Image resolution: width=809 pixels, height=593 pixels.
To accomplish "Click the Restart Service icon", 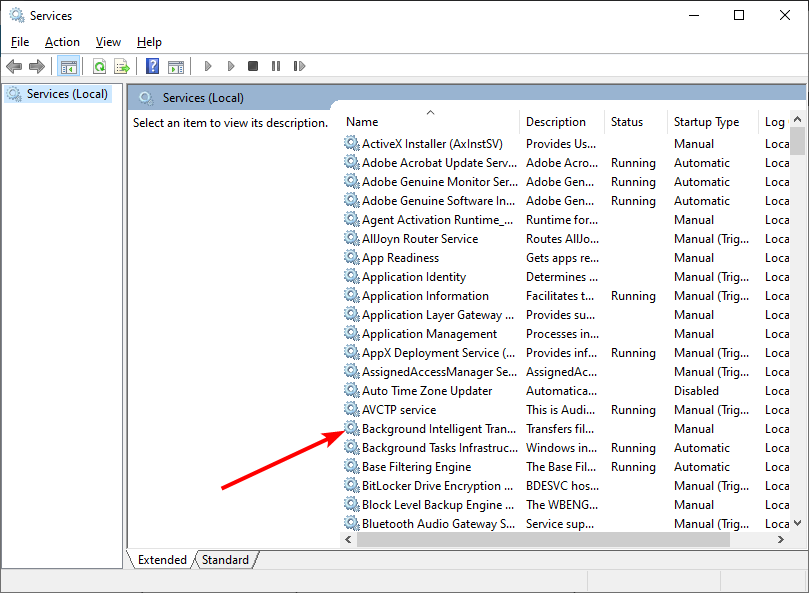I will click(299, 66).
